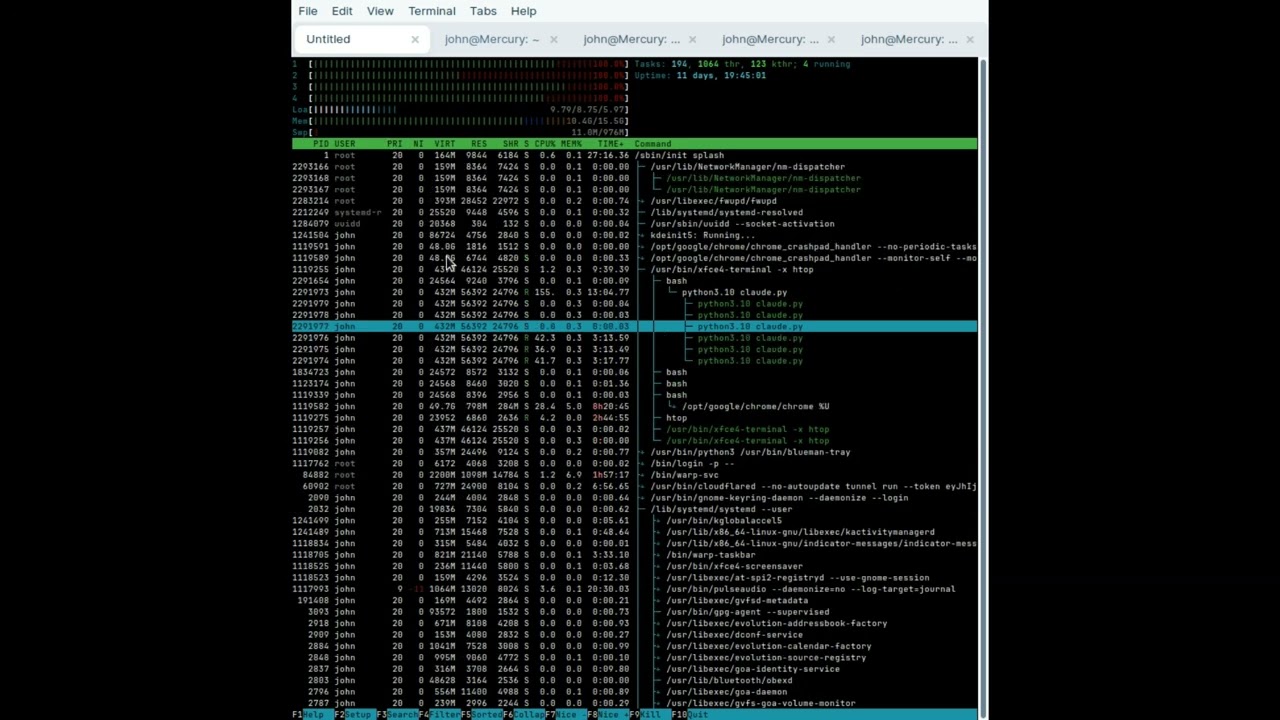Screen dimensions: 1280x720
Task: Click the terminal vertical scrollbar
Action: 983,388
